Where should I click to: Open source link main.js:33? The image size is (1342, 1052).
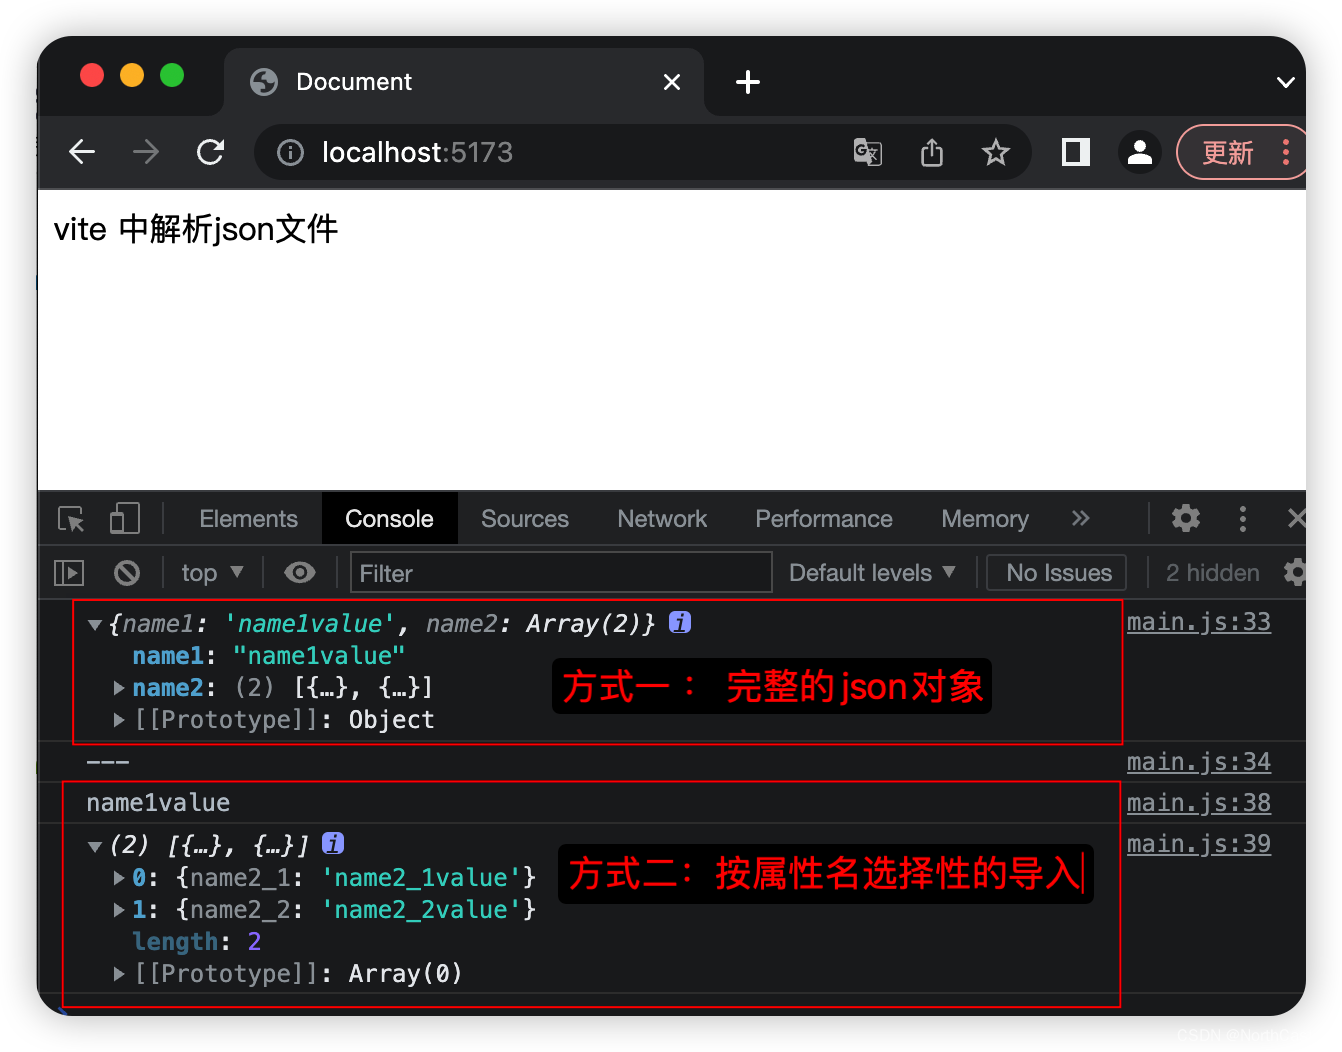pyautogui.click(x=1198, y=622)
